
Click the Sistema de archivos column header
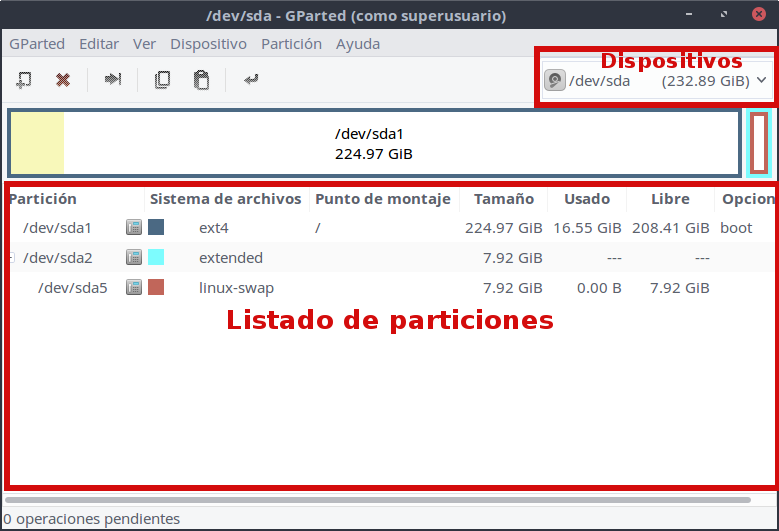click(226, 199)
